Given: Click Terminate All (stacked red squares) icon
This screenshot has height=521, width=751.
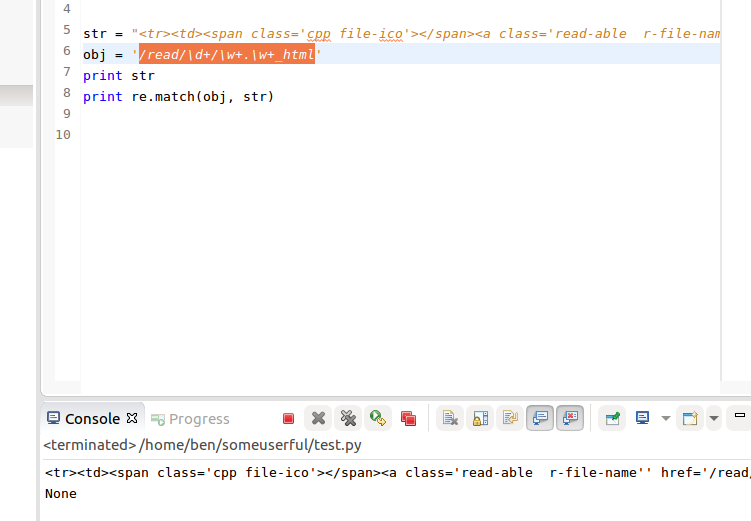Looking at the screenshot, I should (408, 418).
